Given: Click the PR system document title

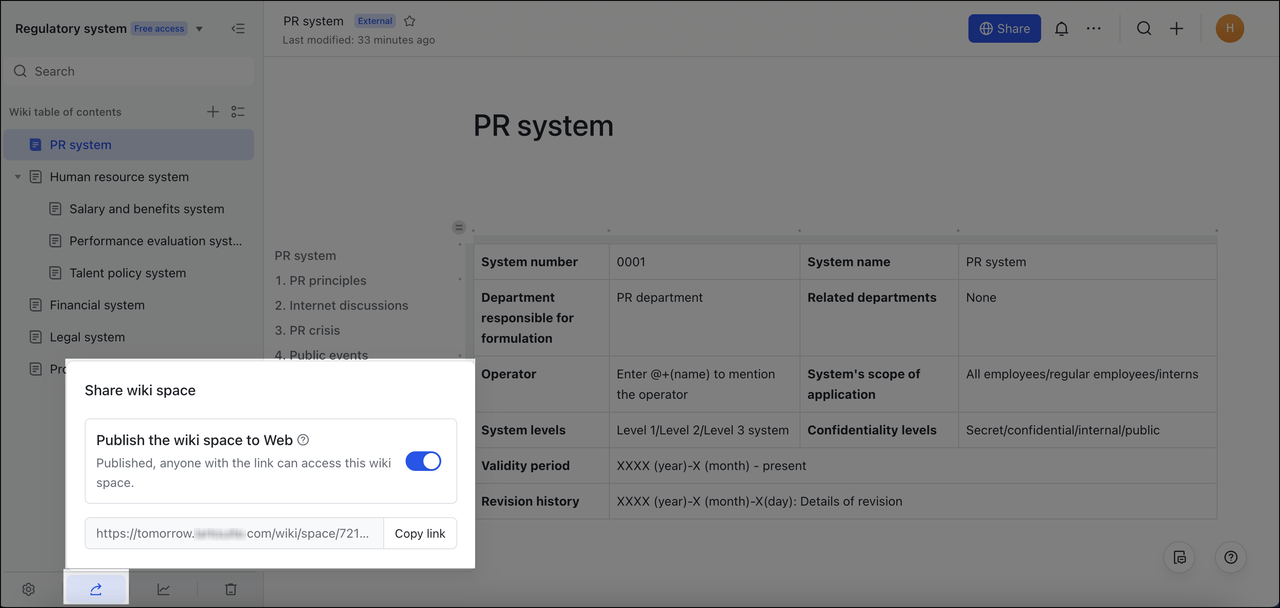Looking at the screenshot, I should pos(543,126).
